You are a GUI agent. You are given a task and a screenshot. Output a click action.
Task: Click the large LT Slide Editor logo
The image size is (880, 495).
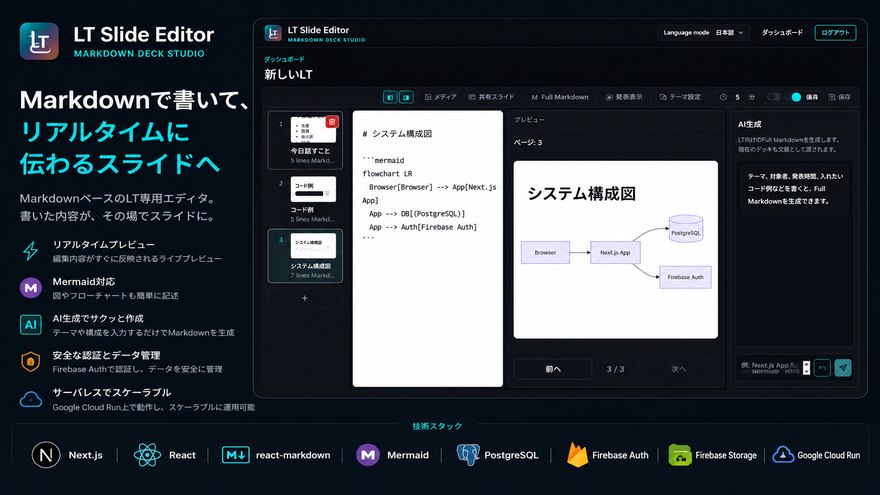tap(39, 41)
